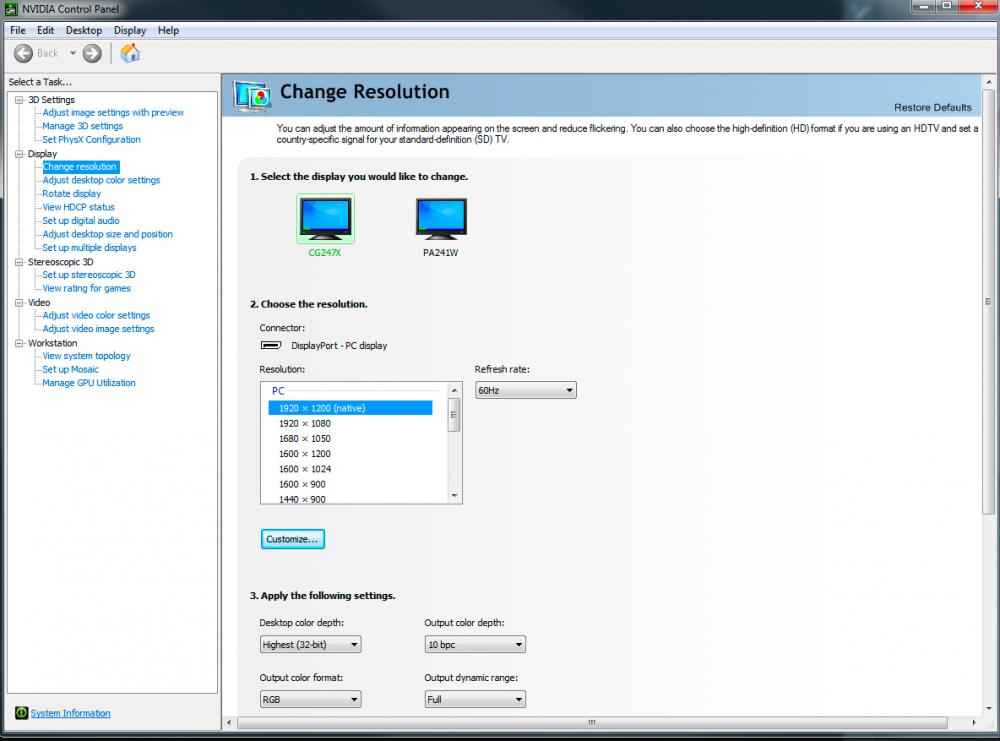Open the Display menu
1000x741 pixels.
pyautogui.click(x=130, y=31)
